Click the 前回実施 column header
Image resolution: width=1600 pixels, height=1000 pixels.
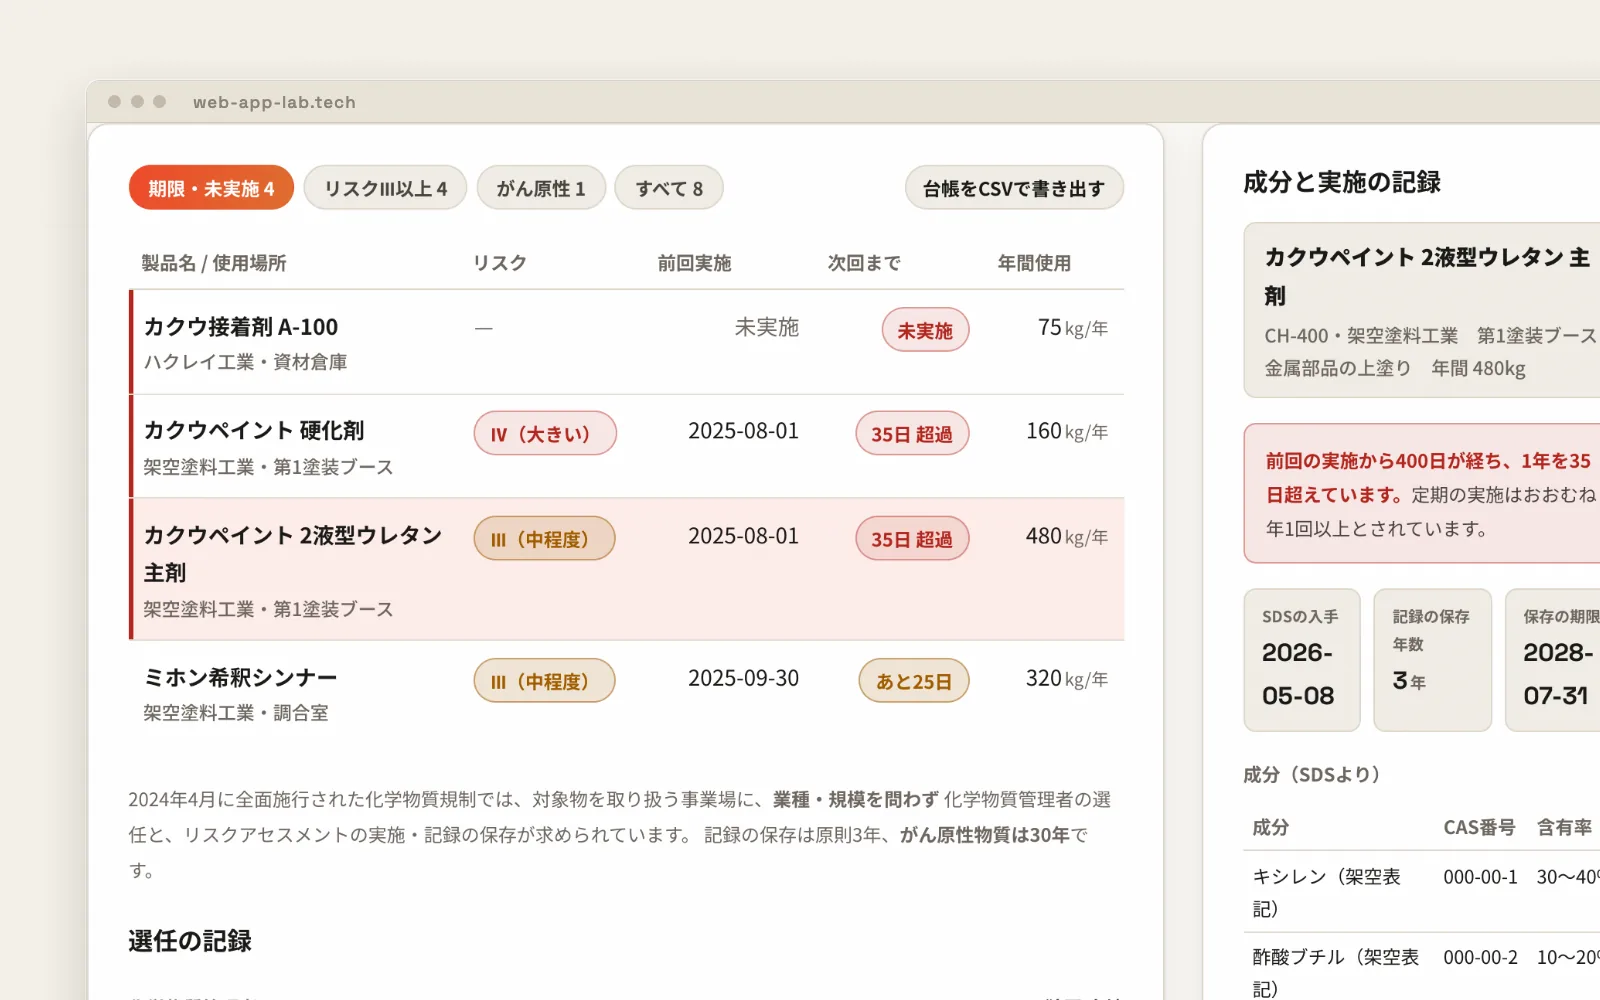(x=694, y=263)
